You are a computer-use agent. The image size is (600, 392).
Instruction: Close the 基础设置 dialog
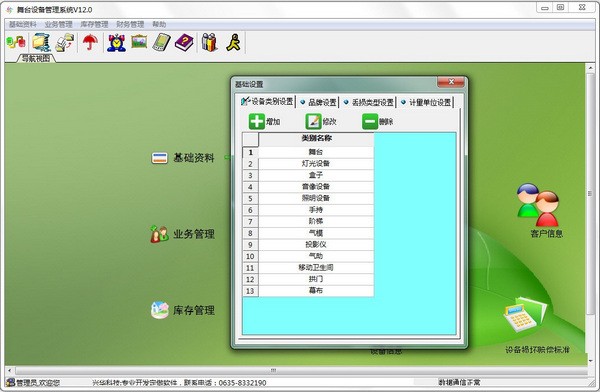(451, 82)
